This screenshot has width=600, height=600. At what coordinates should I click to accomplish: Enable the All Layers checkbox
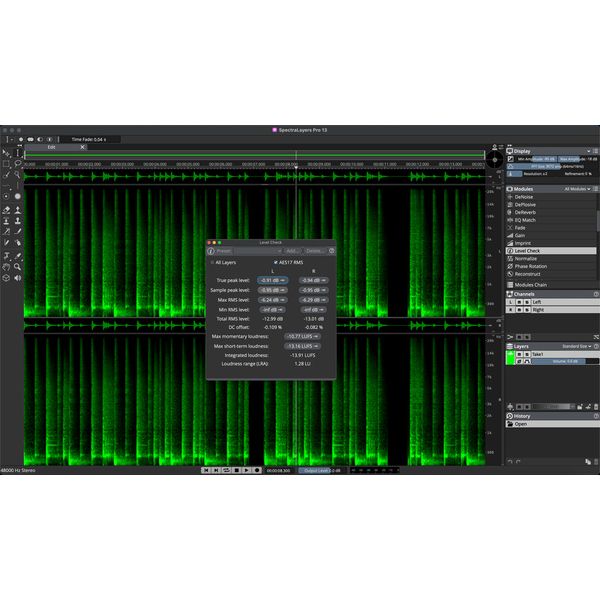[212, 262]
